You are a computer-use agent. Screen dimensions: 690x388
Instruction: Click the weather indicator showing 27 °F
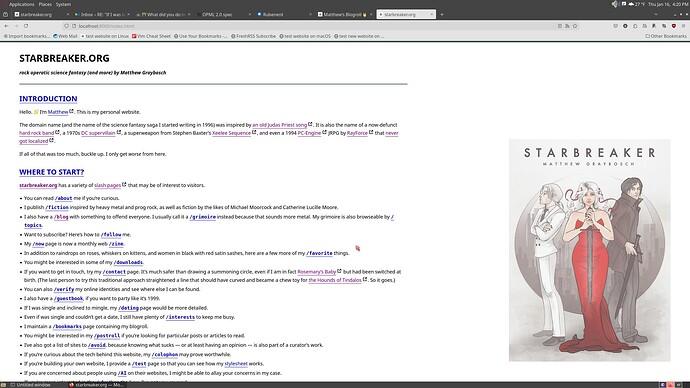pos(637,4)
